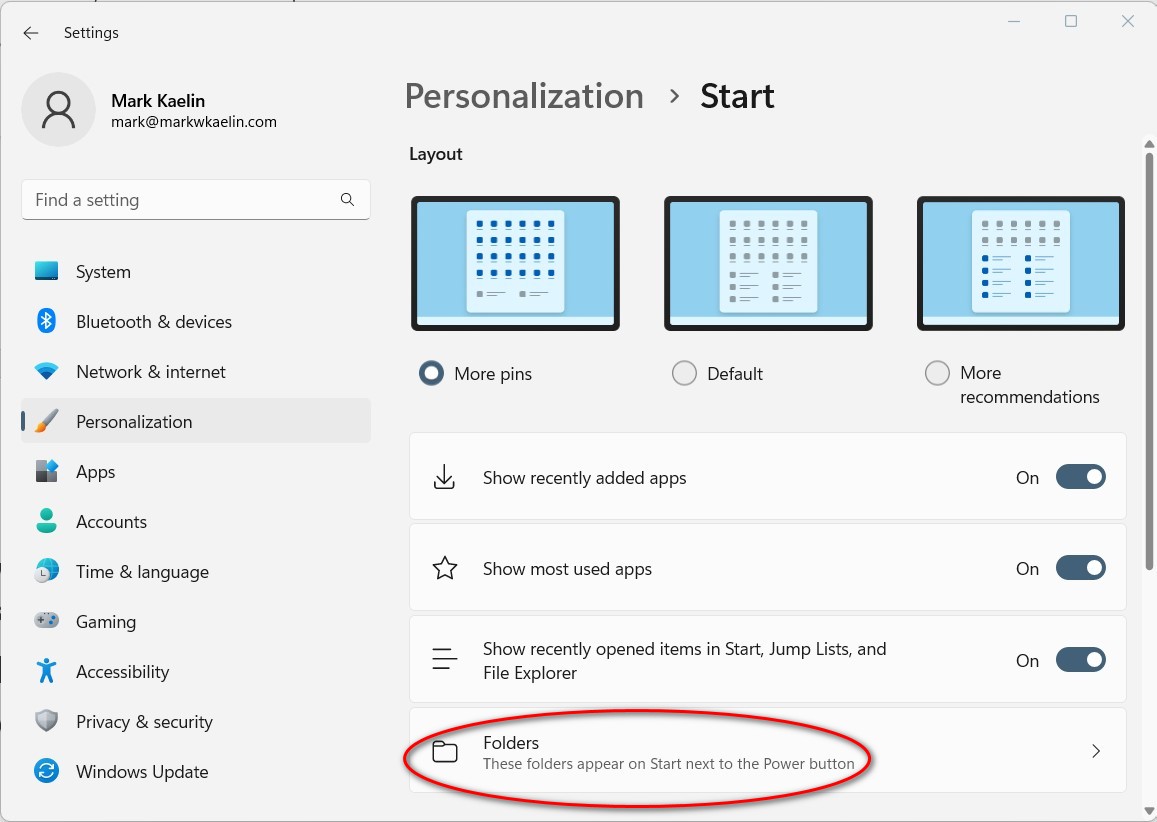Select More recommendations layout option
The width and height of the screenshot is (1157, 822).
tap(937, 372)
